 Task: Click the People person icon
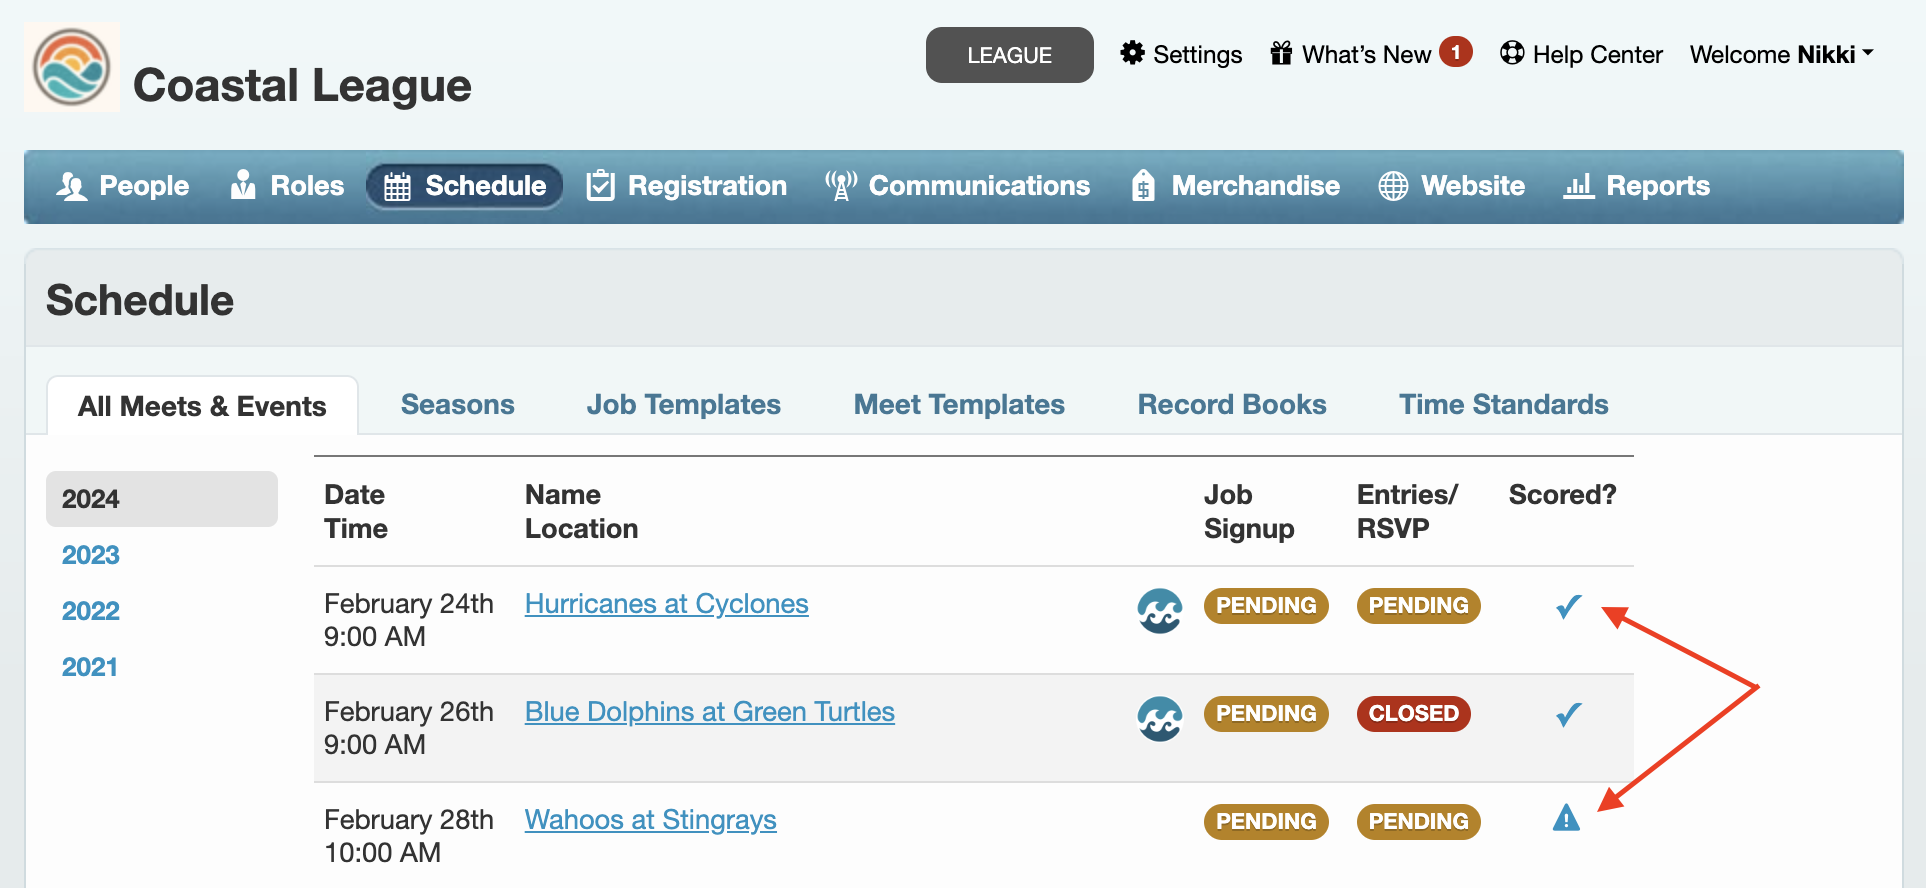pos(72,186)
